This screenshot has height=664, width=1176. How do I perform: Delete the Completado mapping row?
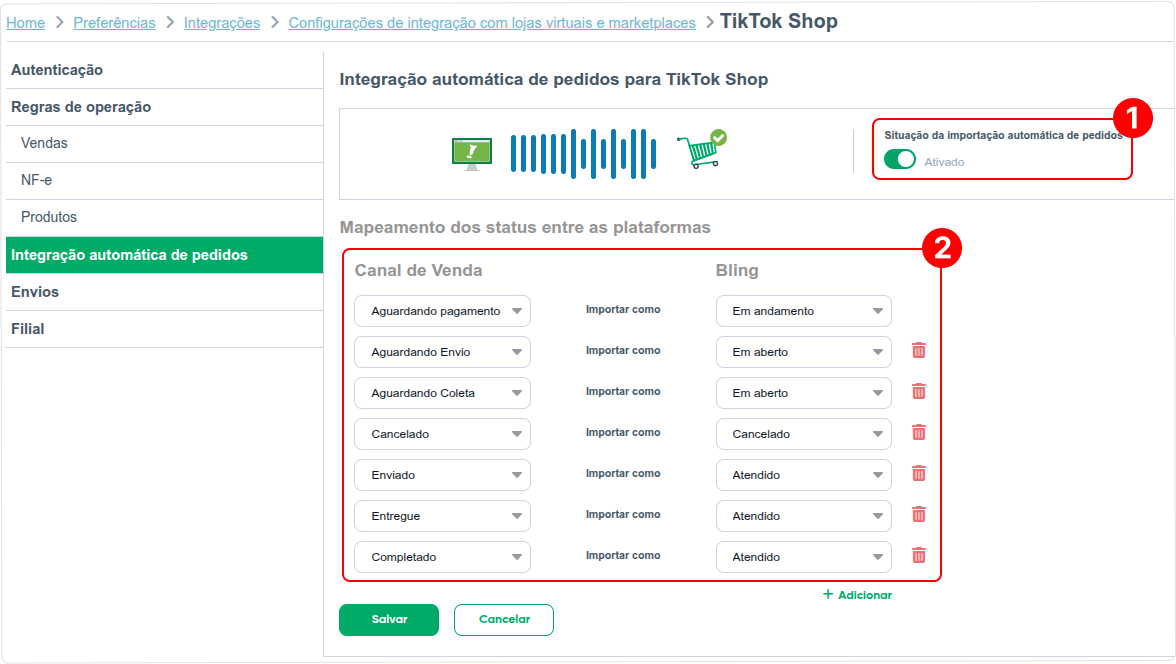[919, 556]
